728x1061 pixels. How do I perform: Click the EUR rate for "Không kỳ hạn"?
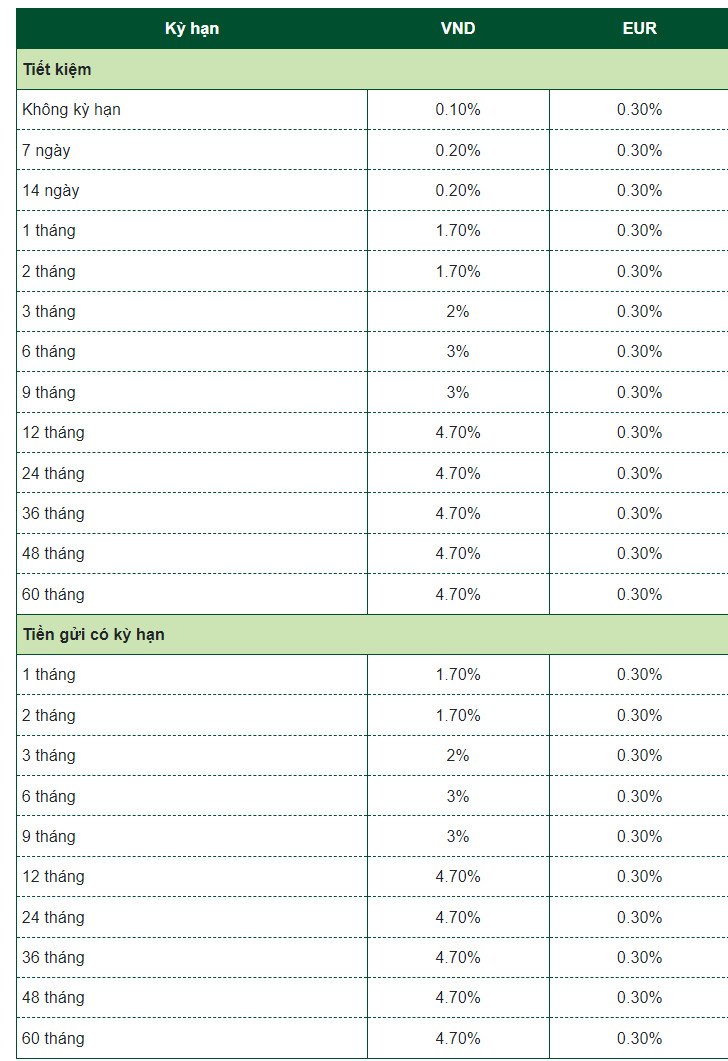pyautogui.click(x=639, y=110)
